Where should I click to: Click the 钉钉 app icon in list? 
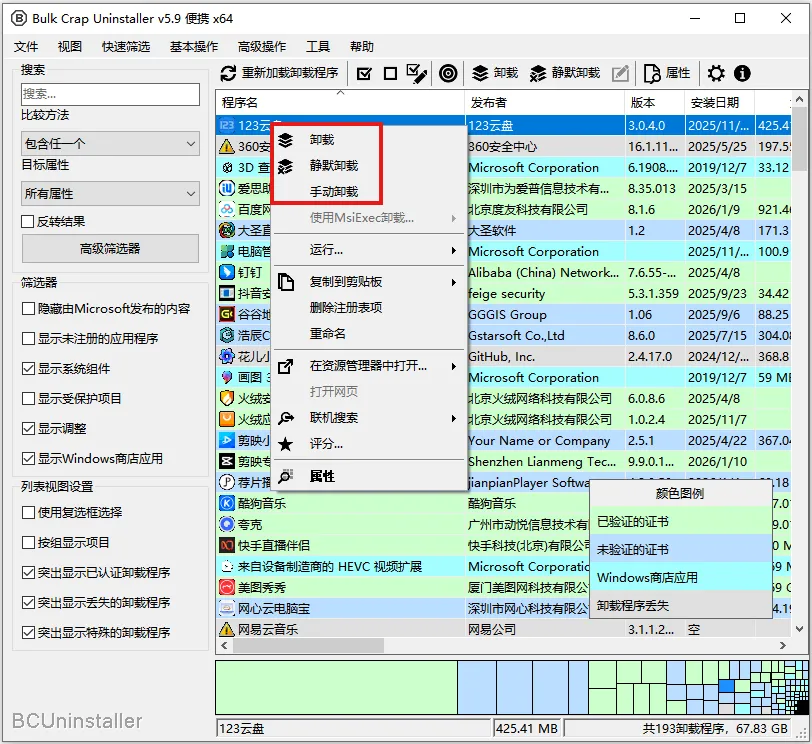coord(226,272)
